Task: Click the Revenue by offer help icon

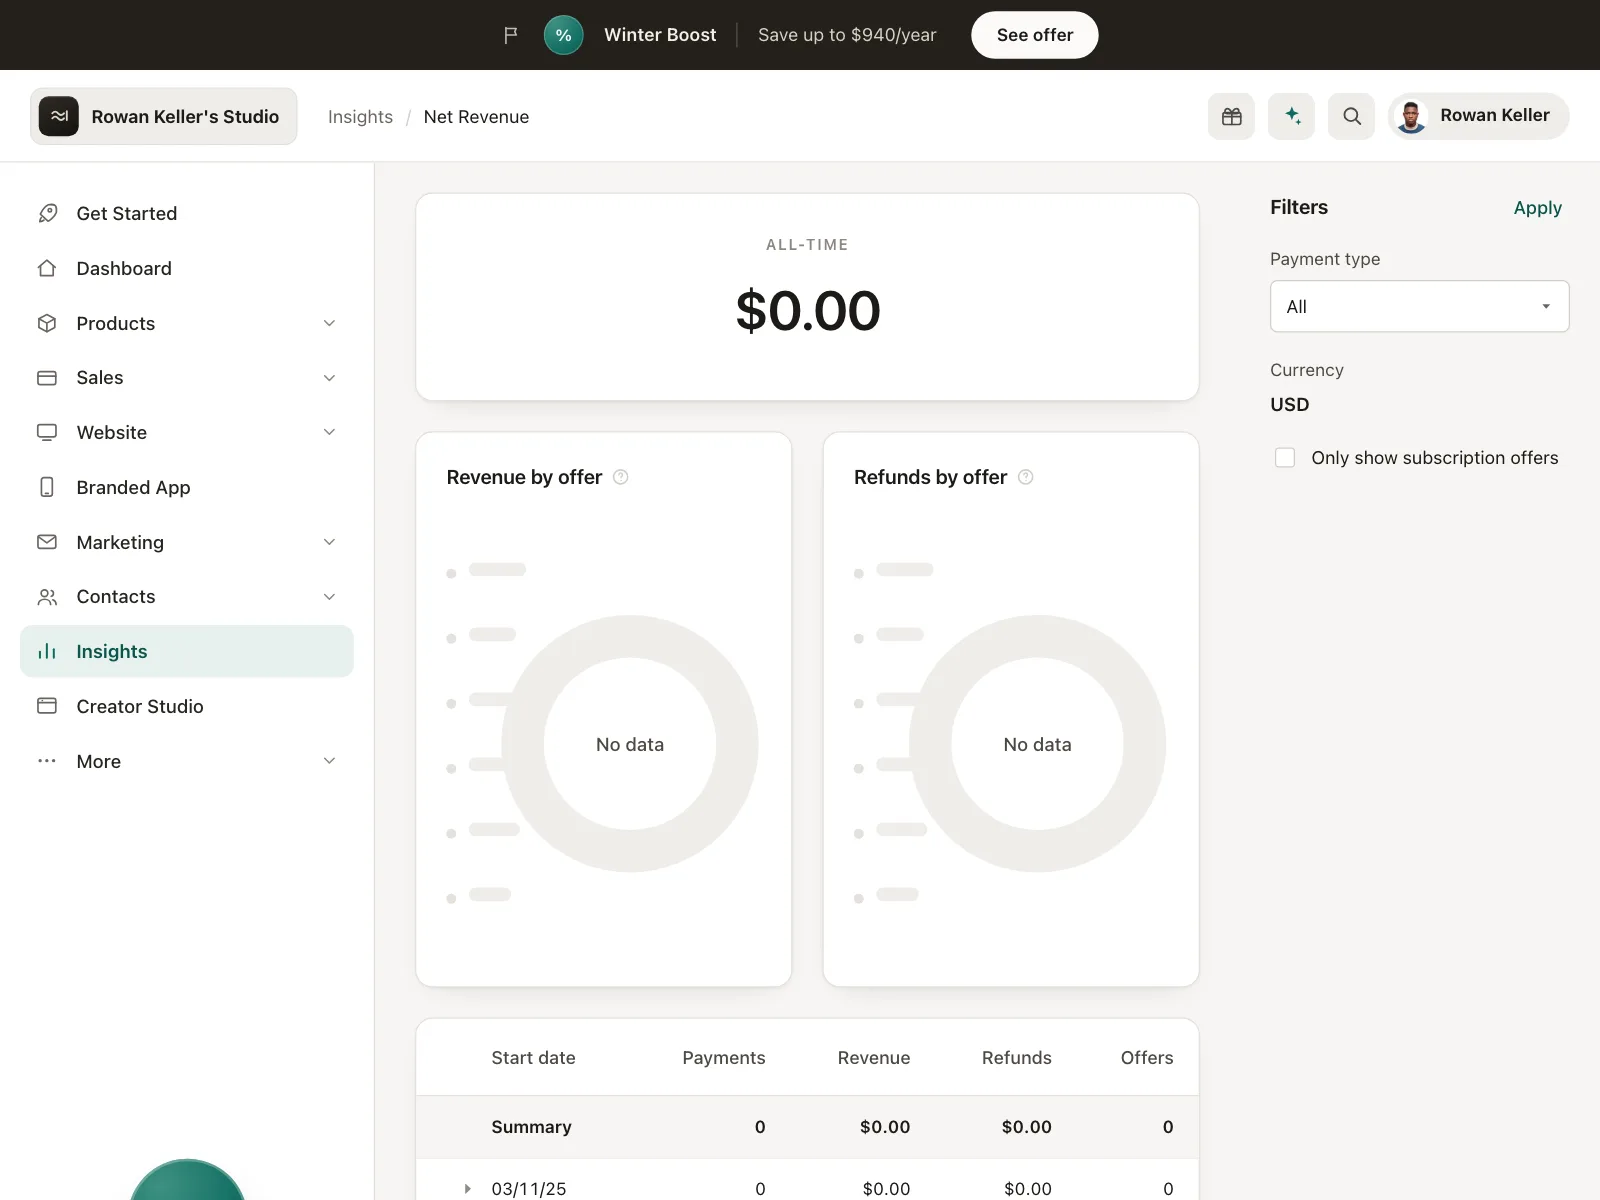Action: tap(621, 477)
